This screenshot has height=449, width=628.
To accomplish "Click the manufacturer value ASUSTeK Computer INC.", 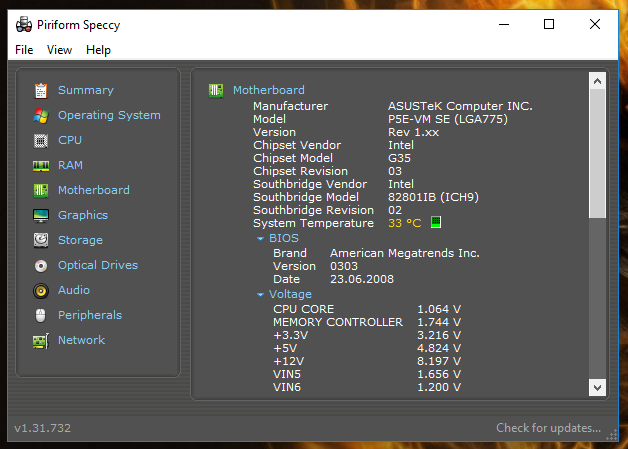I will 461,106.
